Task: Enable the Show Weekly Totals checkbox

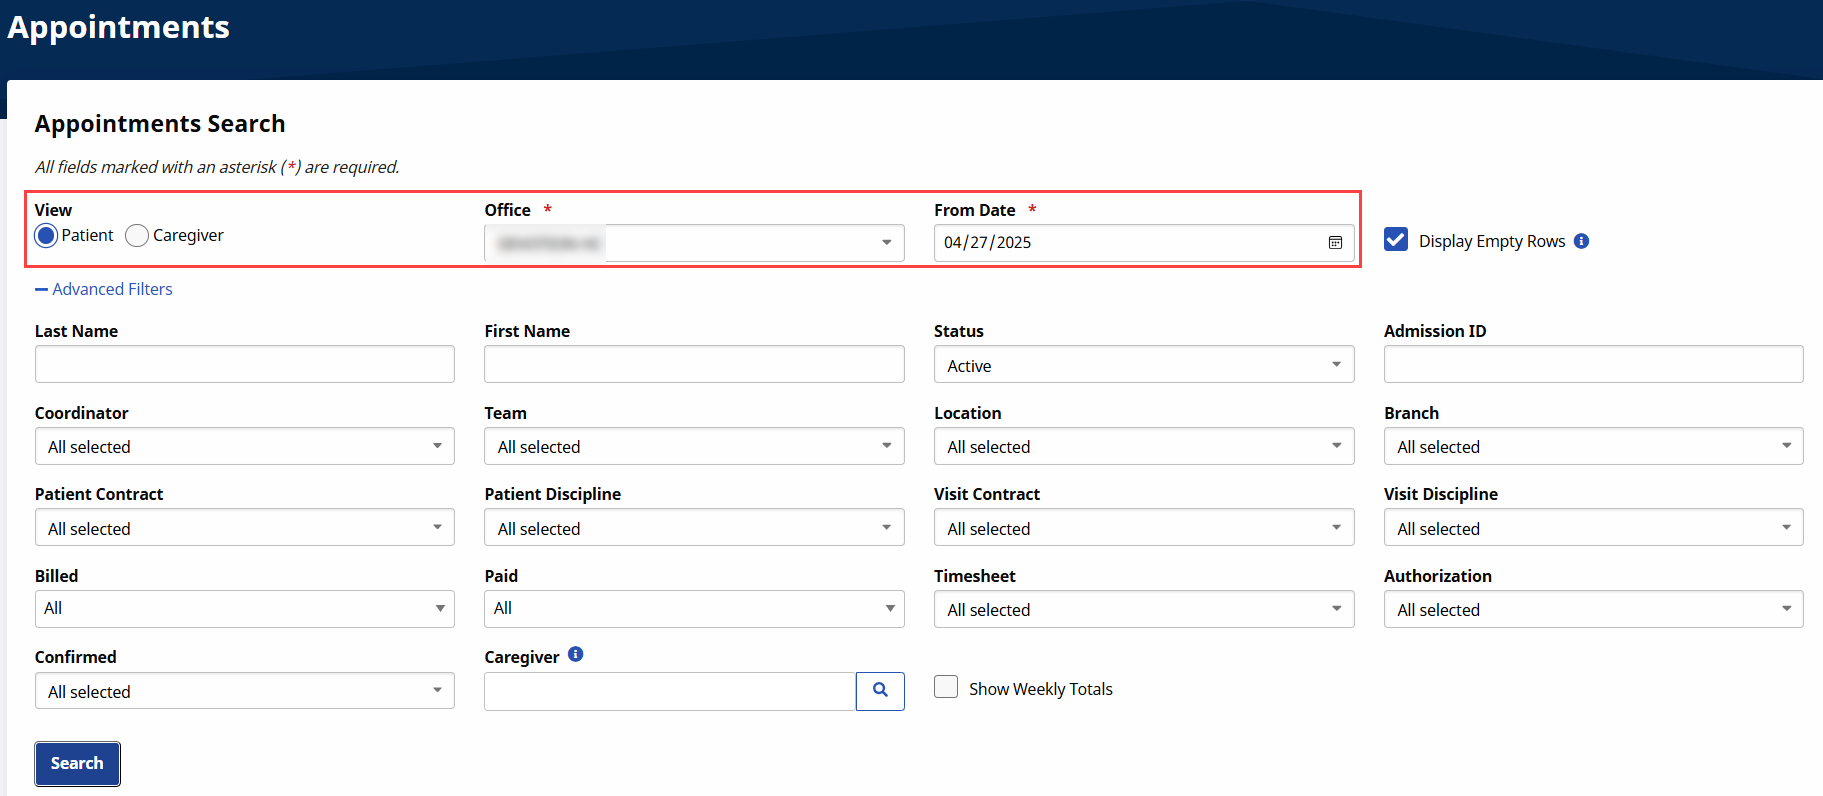Action: (x=946, y=687)
